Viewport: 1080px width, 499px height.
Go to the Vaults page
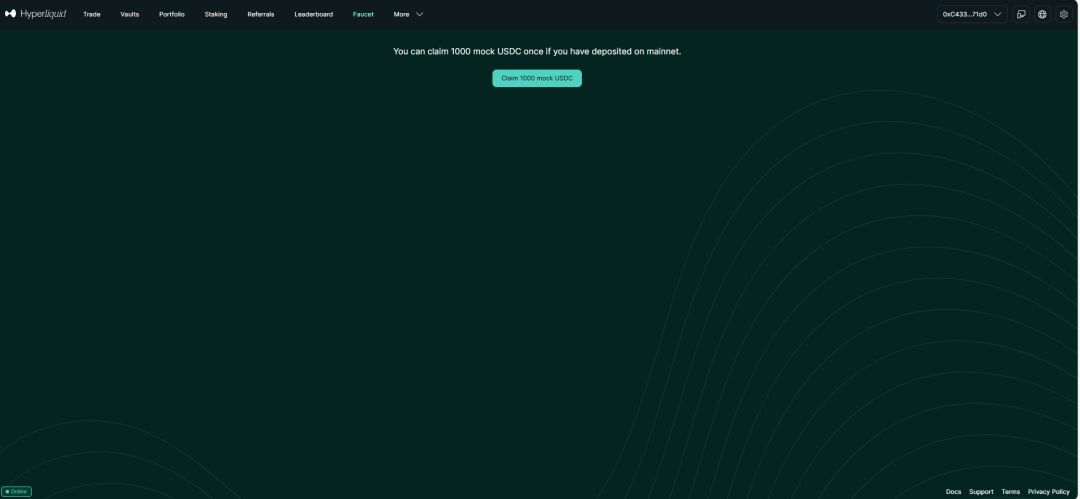pyautogui.click(x=129, y=14)
